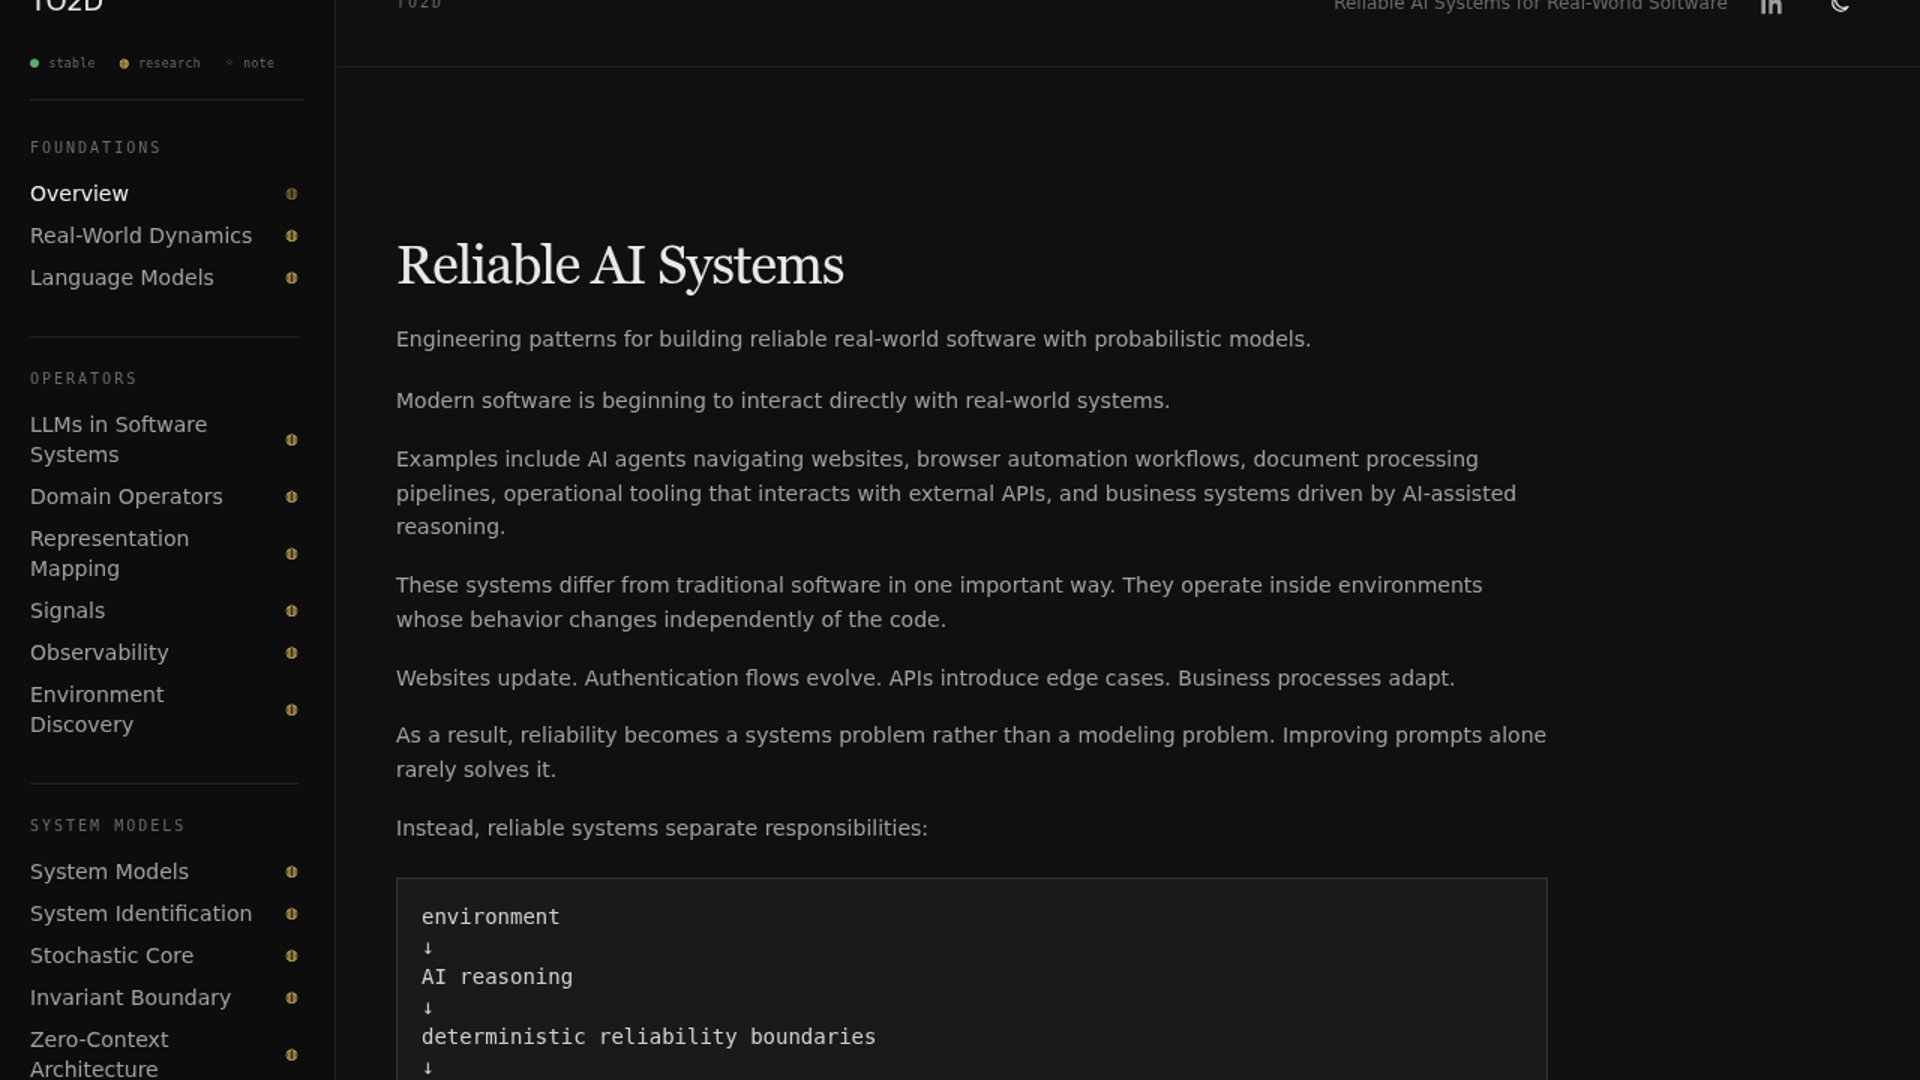
Task: Click 'deterministic reliability boundaries' code line
Action: (648, 1037)
